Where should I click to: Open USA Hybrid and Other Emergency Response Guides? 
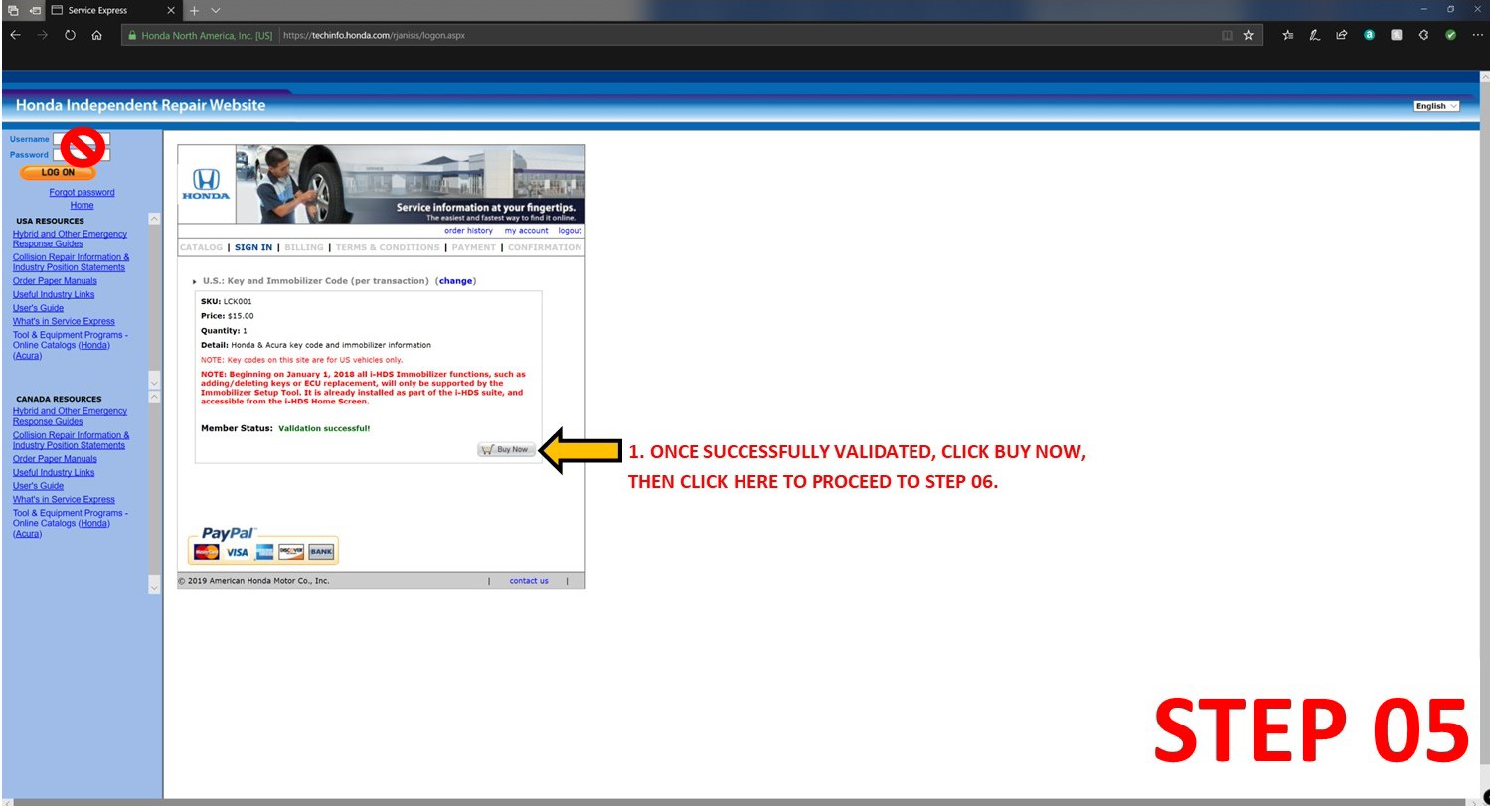(70, 239)
